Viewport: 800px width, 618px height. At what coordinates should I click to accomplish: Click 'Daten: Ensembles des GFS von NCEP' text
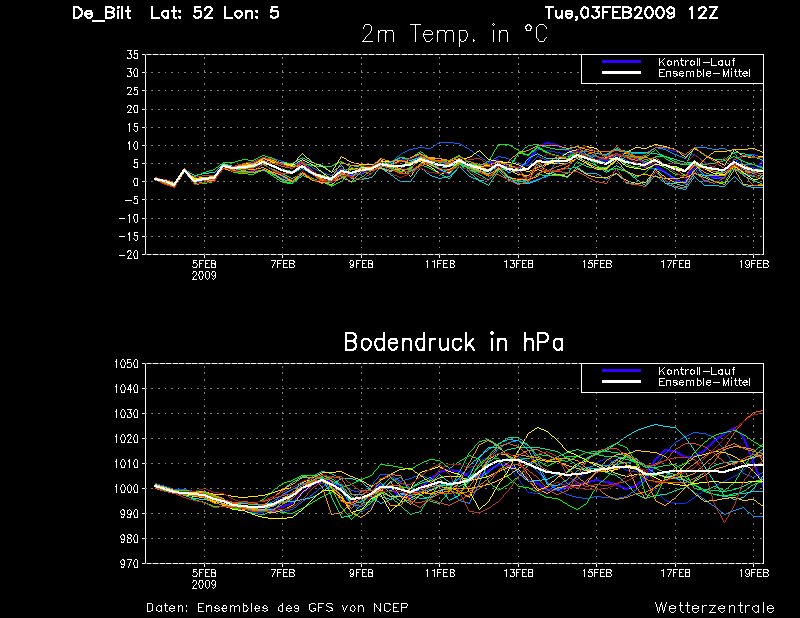tap(277, 607)
